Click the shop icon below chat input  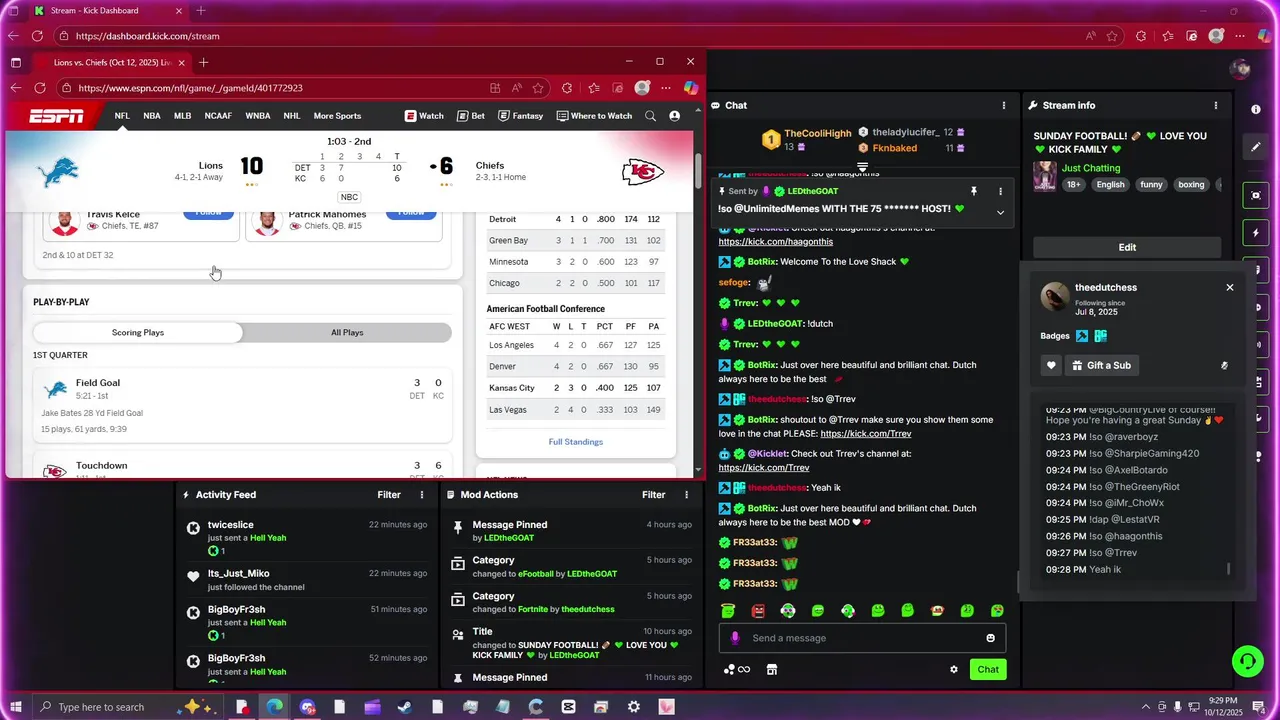[772, 669]
